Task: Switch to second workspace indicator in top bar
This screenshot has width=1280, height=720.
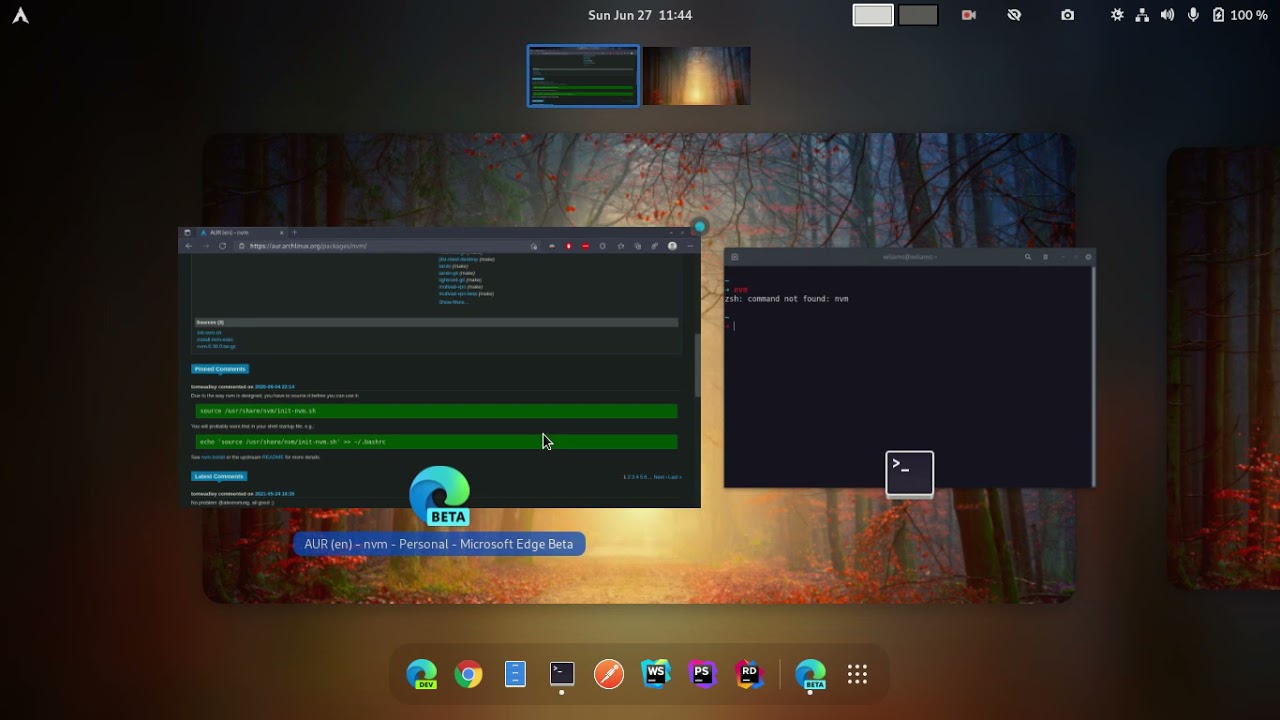Action: (x=918, y=15)
